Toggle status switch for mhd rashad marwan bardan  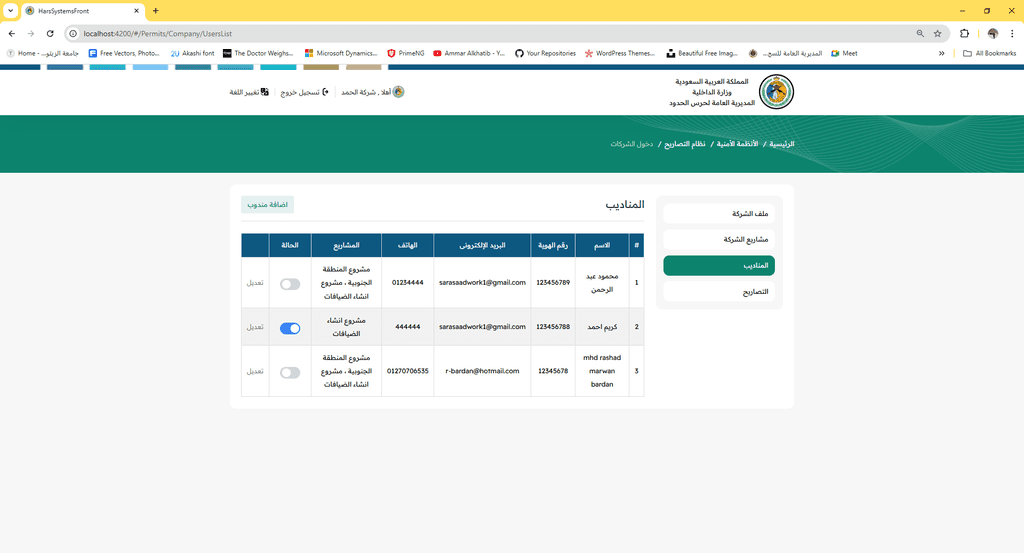click(x=290, y=373)
